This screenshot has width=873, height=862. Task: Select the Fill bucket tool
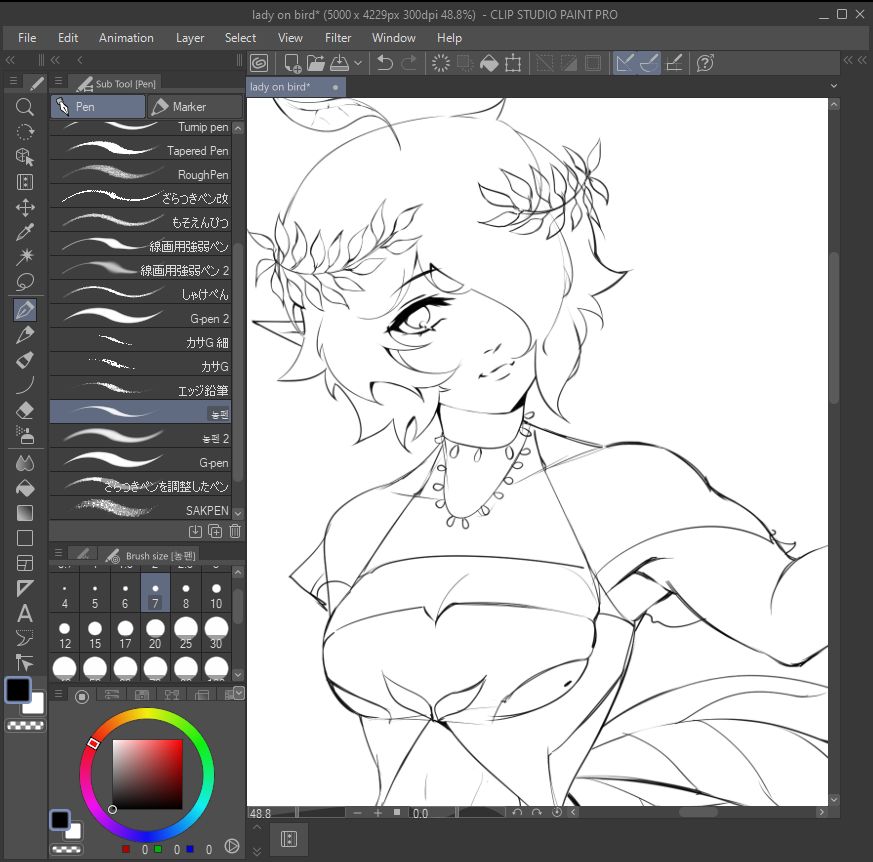point(24,488)
